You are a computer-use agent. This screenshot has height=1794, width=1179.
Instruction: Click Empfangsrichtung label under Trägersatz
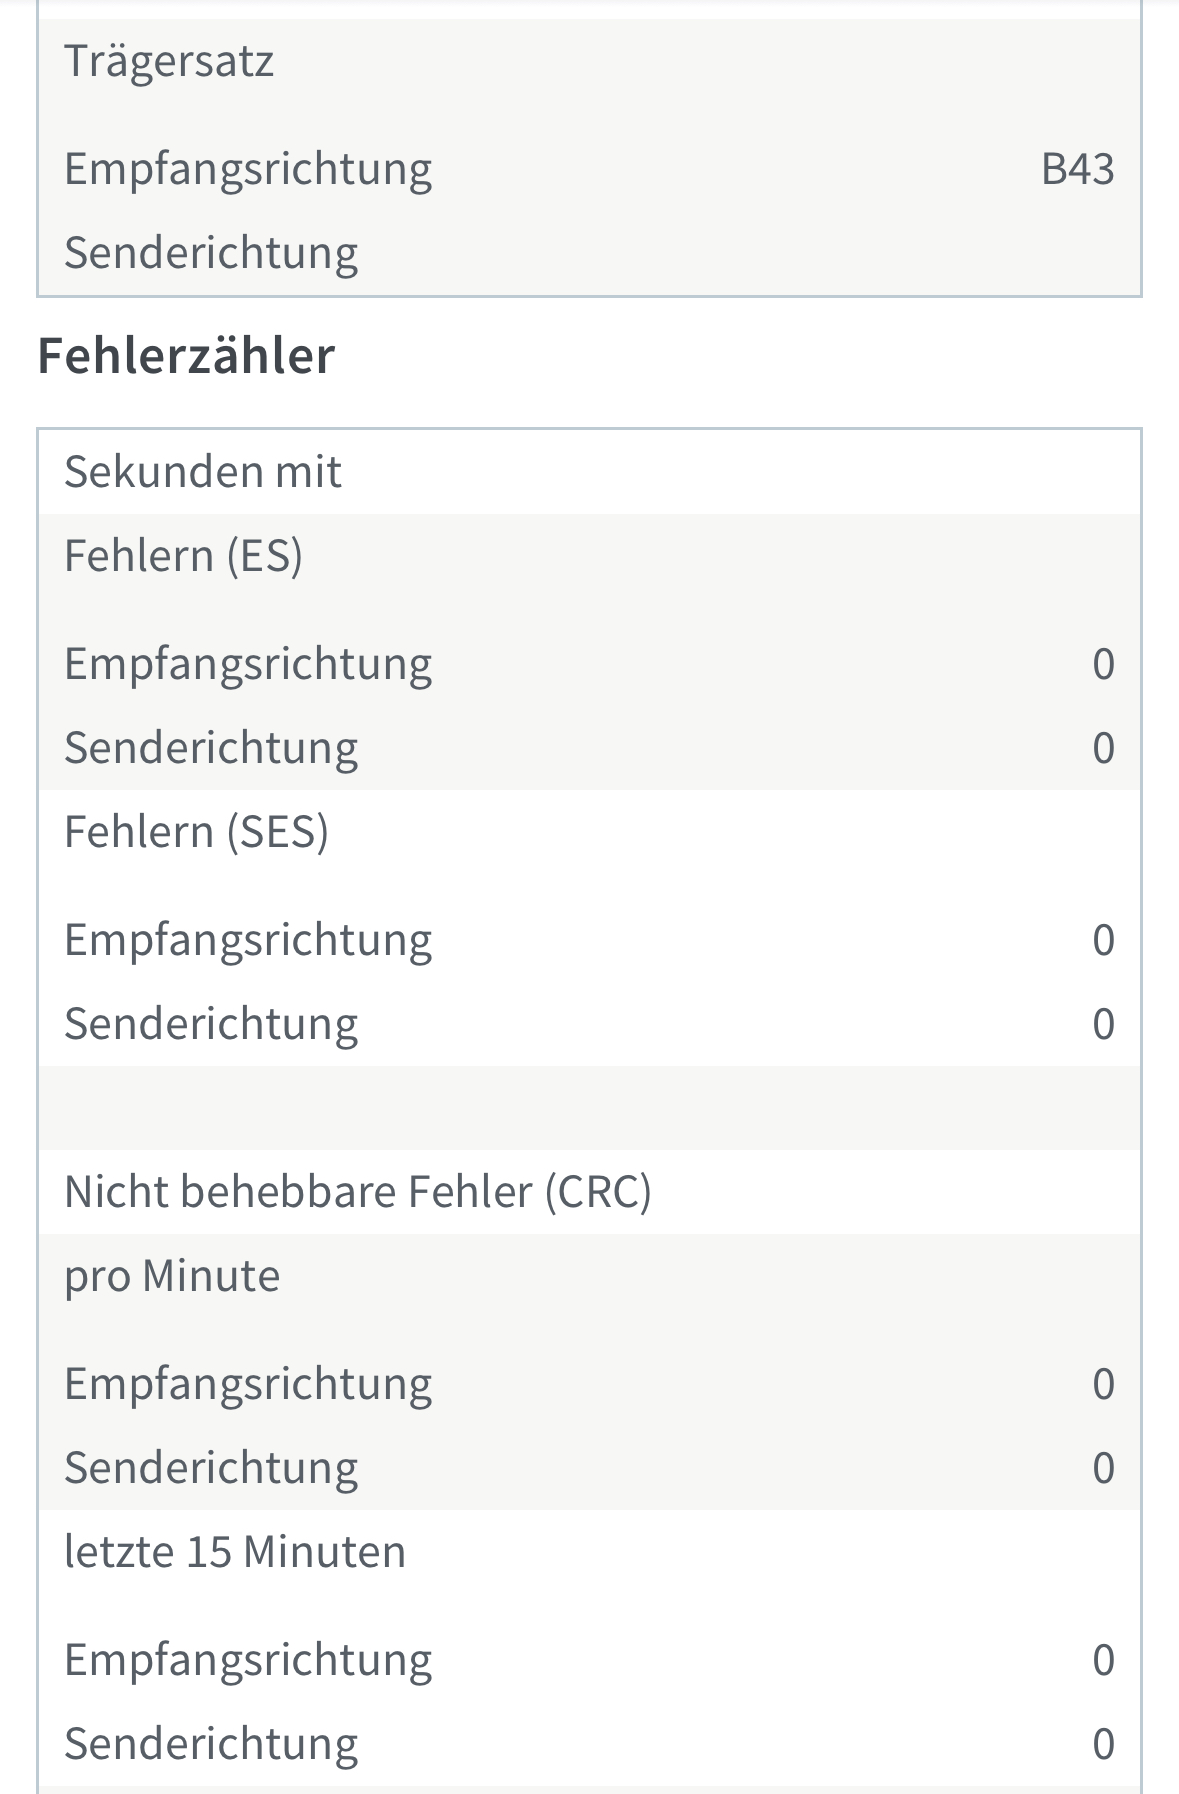tap(248, 169)
